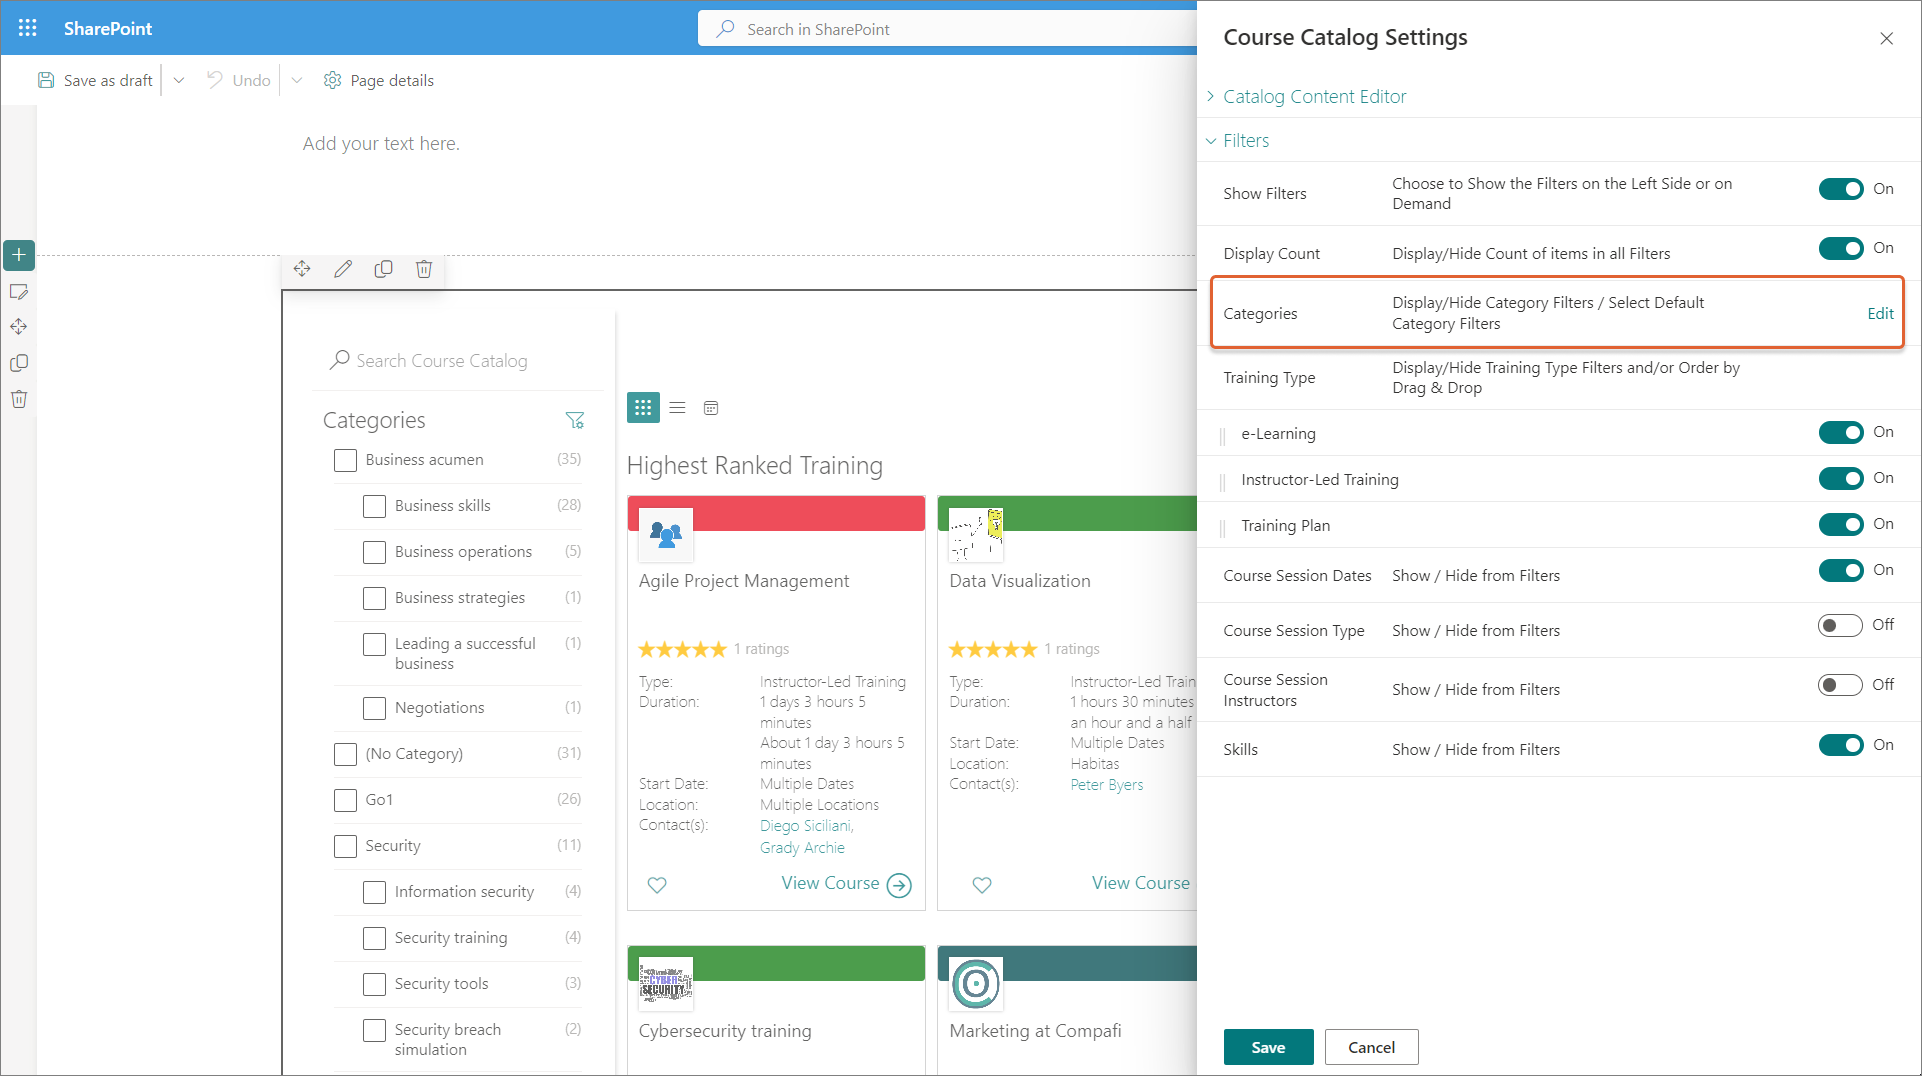Switch to grid view of courses
Screen dimensions: 1922x1076
643,408
